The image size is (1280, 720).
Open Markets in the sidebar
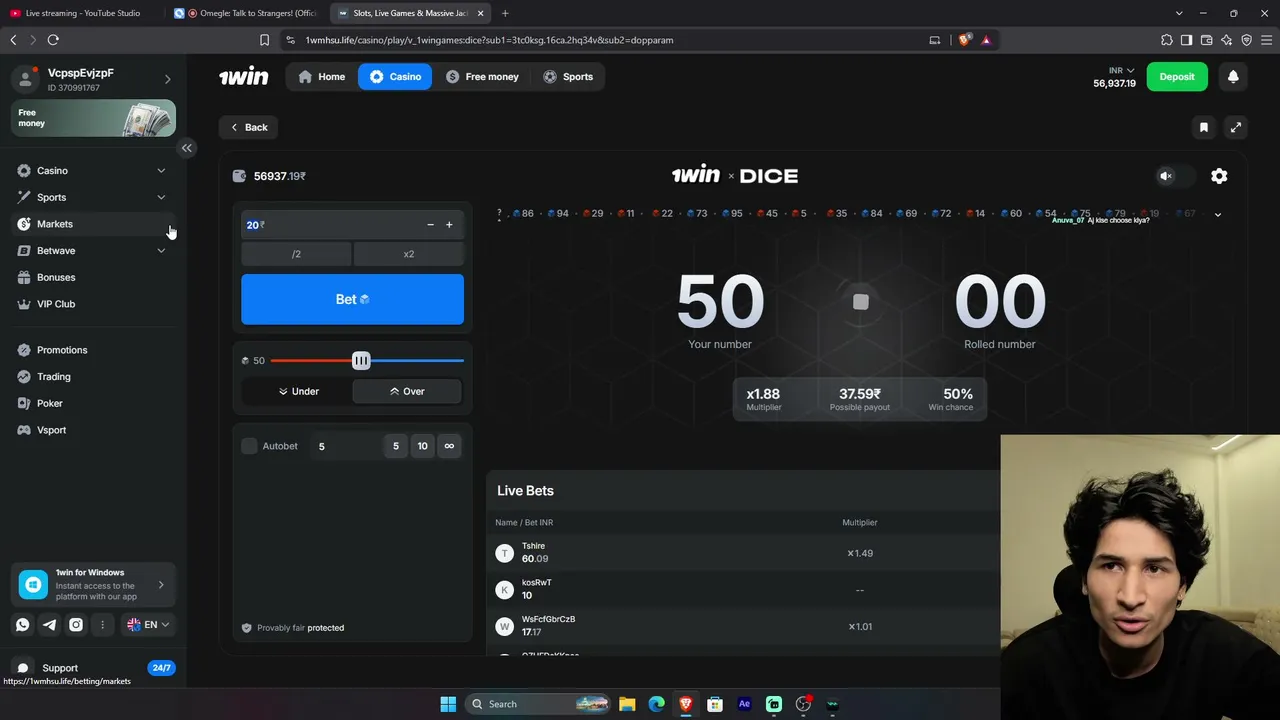94,224
